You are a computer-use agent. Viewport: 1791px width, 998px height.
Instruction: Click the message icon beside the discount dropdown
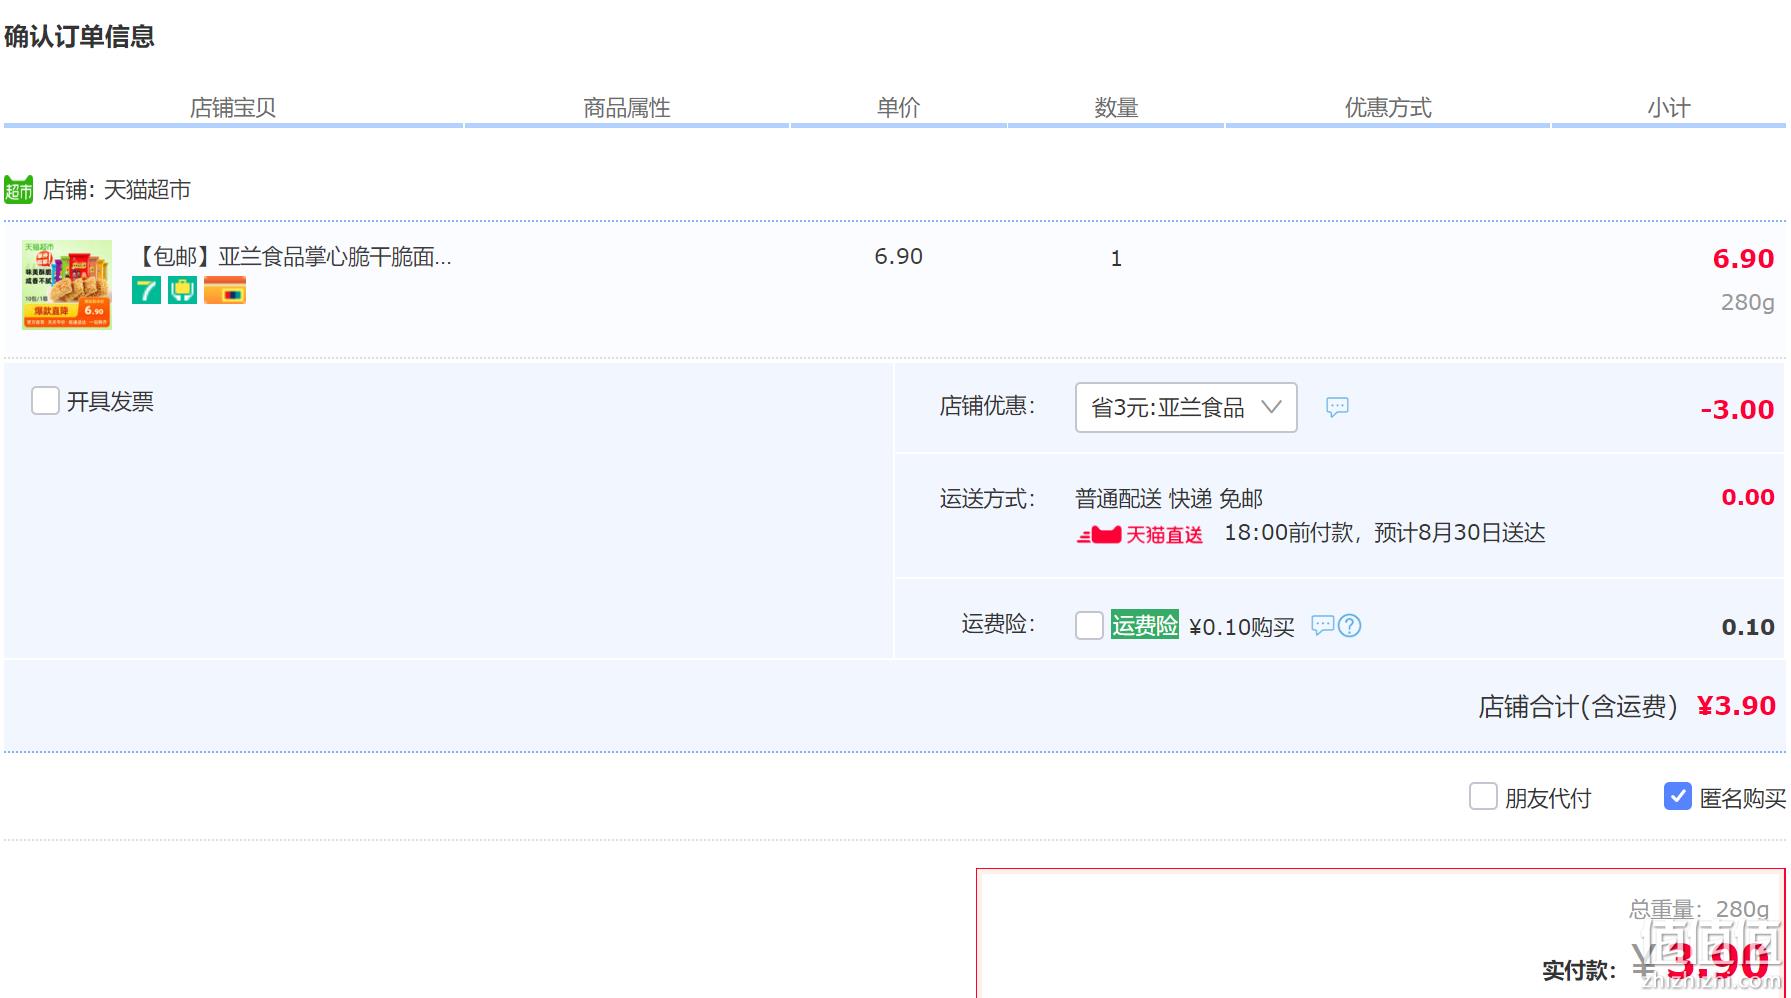[x=1337, y=407]
